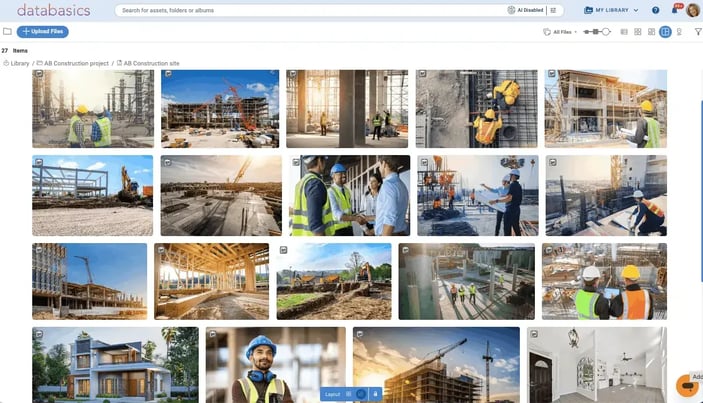Switch to square grid view layout

[638, 32]
